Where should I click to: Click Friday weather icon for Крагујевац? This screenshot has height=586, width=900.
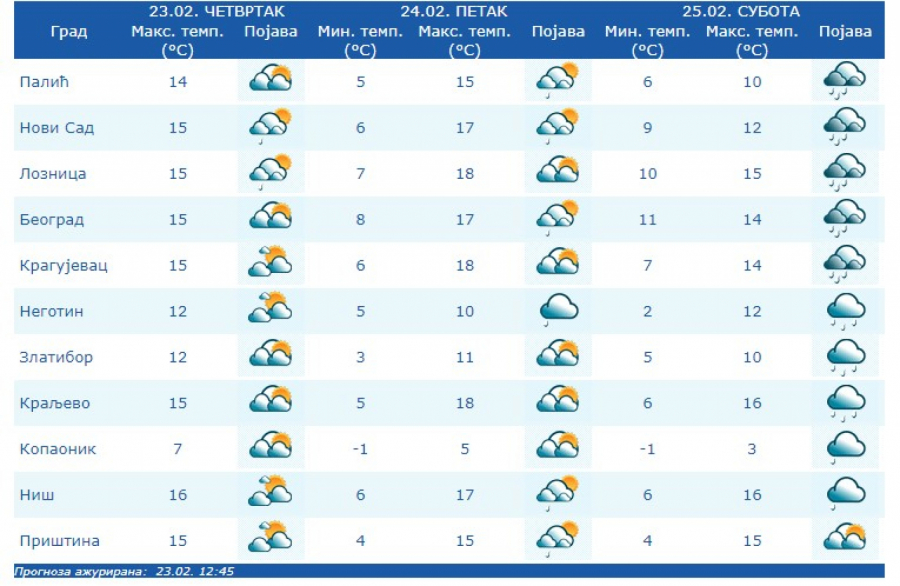pyautogui.click(x=558, y=265)
